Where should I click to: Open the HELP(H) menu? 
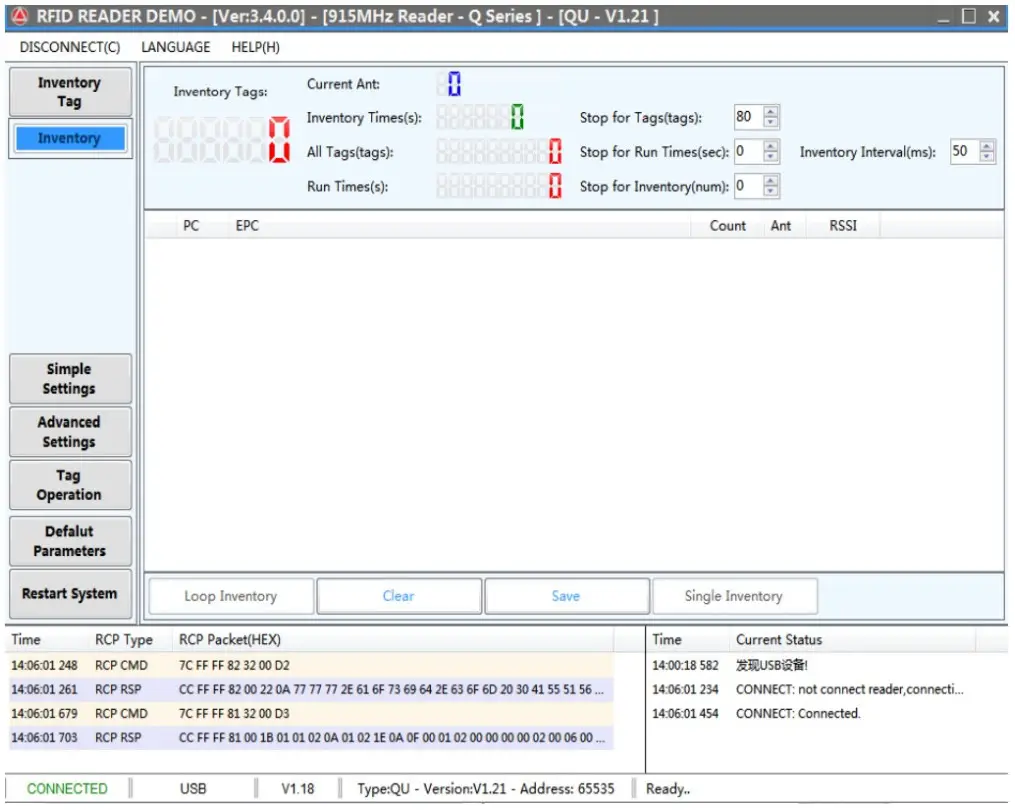click(255, 47)
